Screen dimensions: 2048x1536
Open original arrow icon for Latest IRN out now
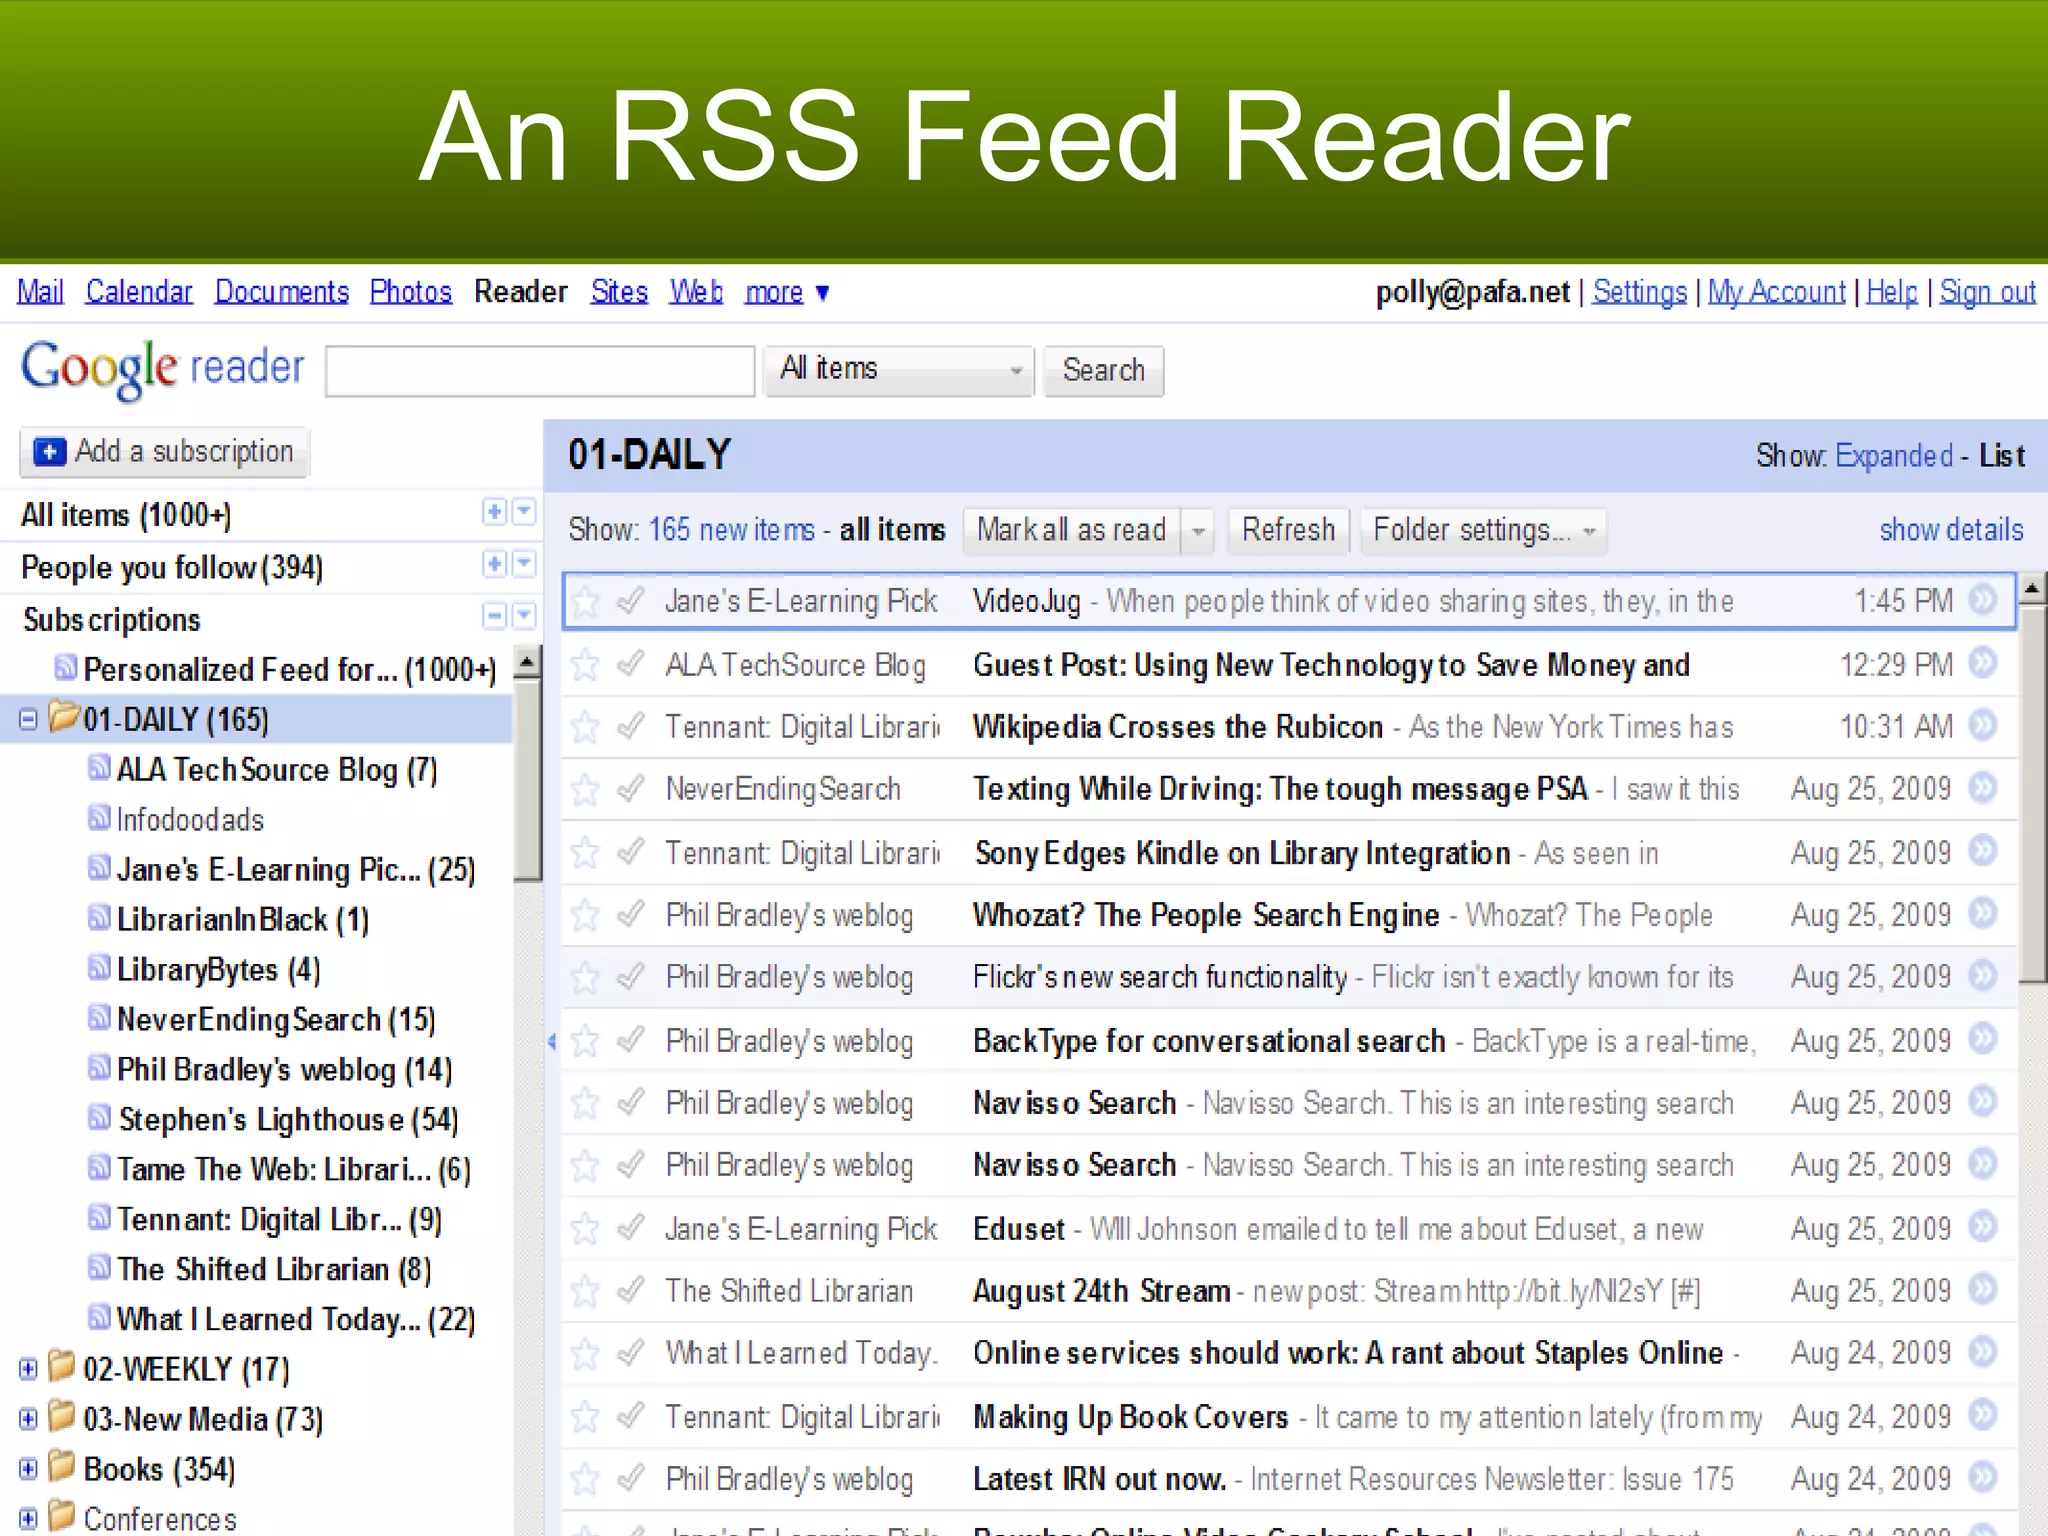click(1983, 1477)
